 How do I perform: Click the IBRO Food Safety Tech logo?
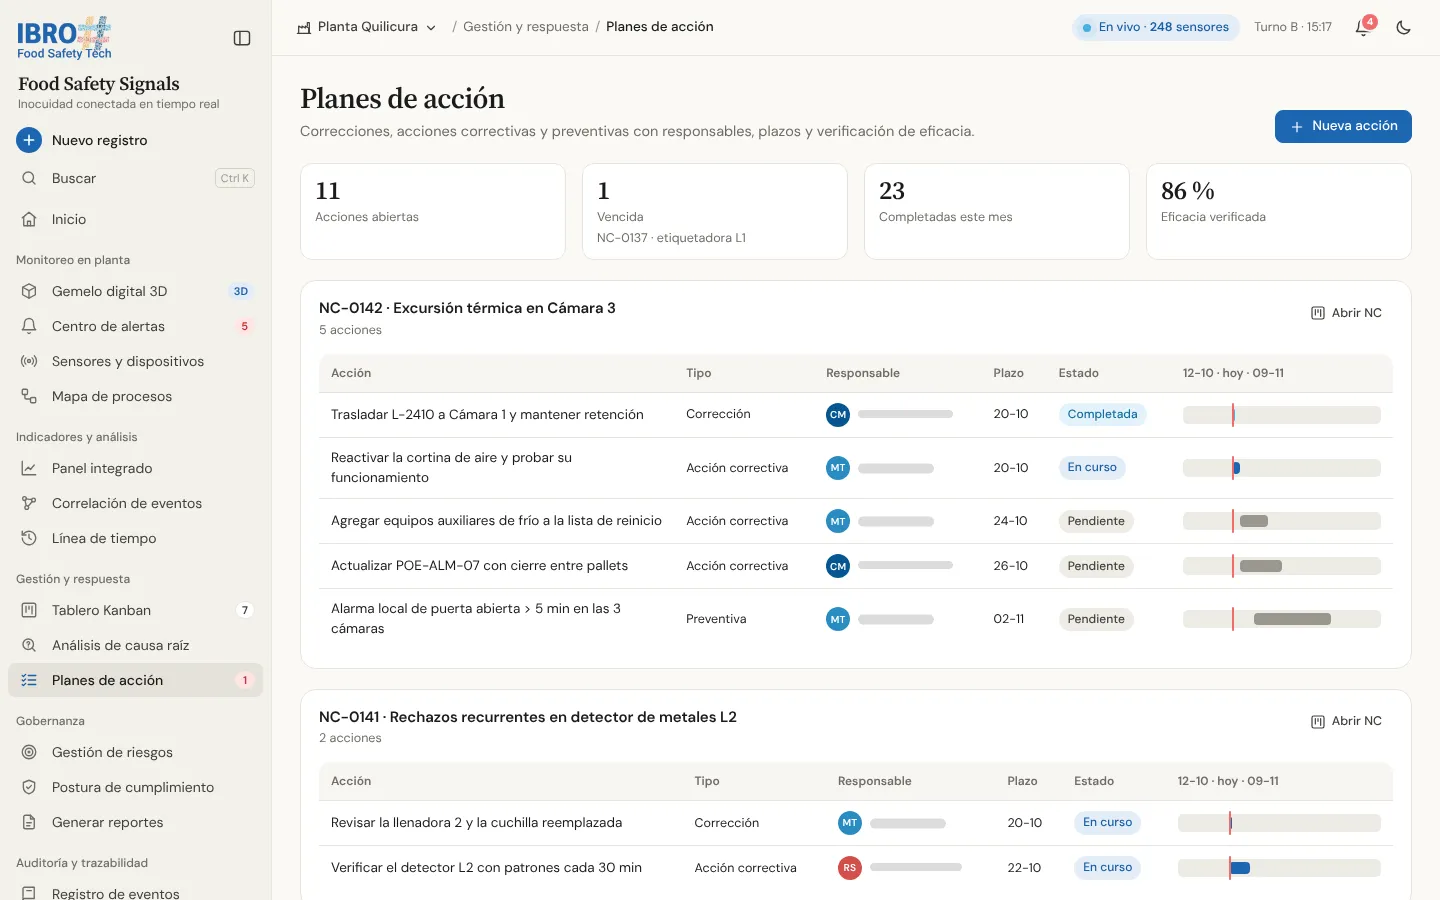tap(64, 38)
